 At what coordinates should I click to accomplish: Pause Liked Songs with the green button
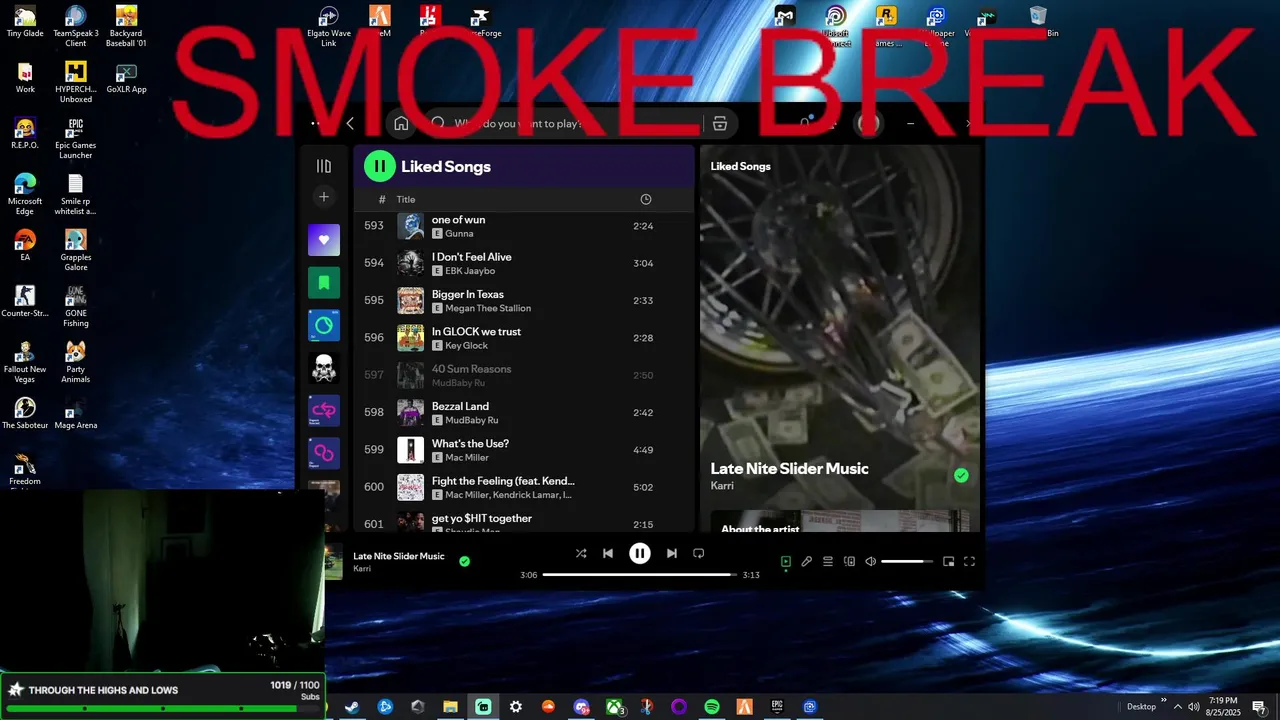[x=380, y=166]
